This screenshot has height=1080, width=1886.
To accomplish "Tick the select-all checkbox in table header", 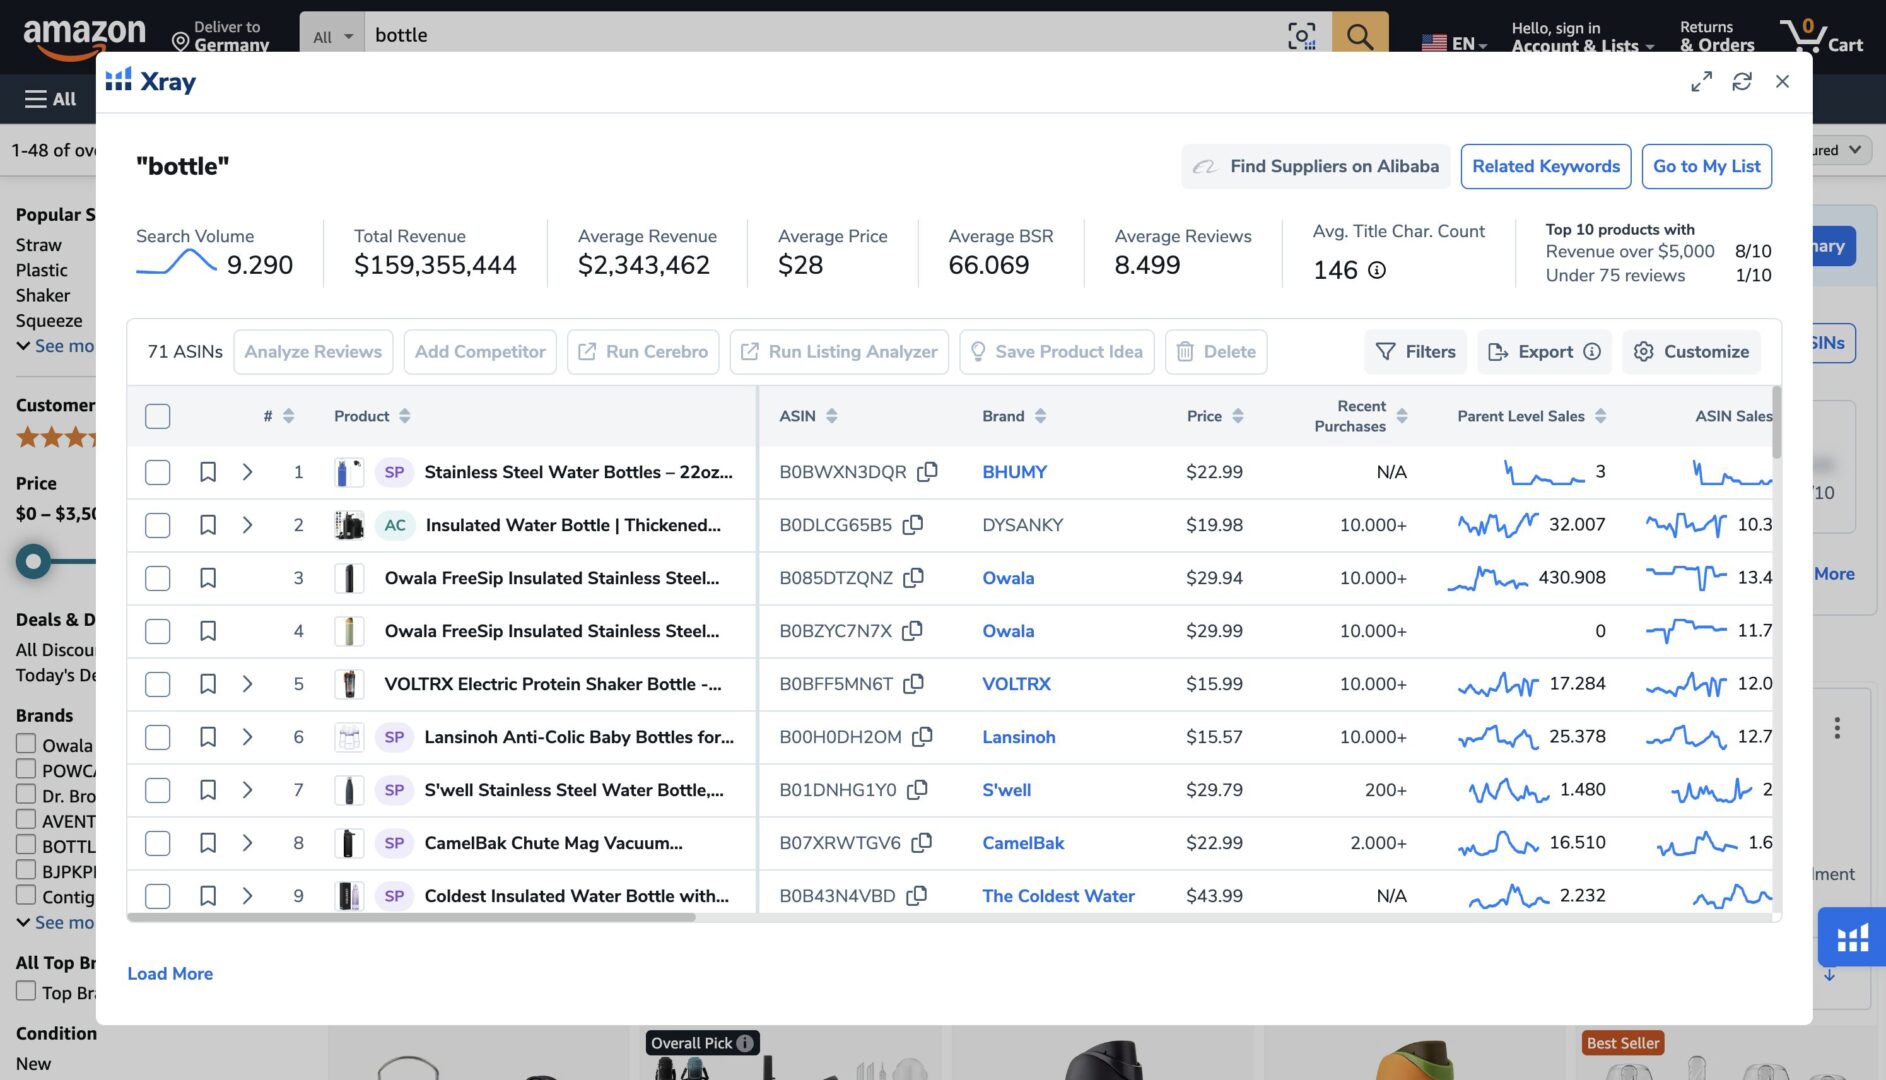I will pyautogui.click(x=158, y=416).
